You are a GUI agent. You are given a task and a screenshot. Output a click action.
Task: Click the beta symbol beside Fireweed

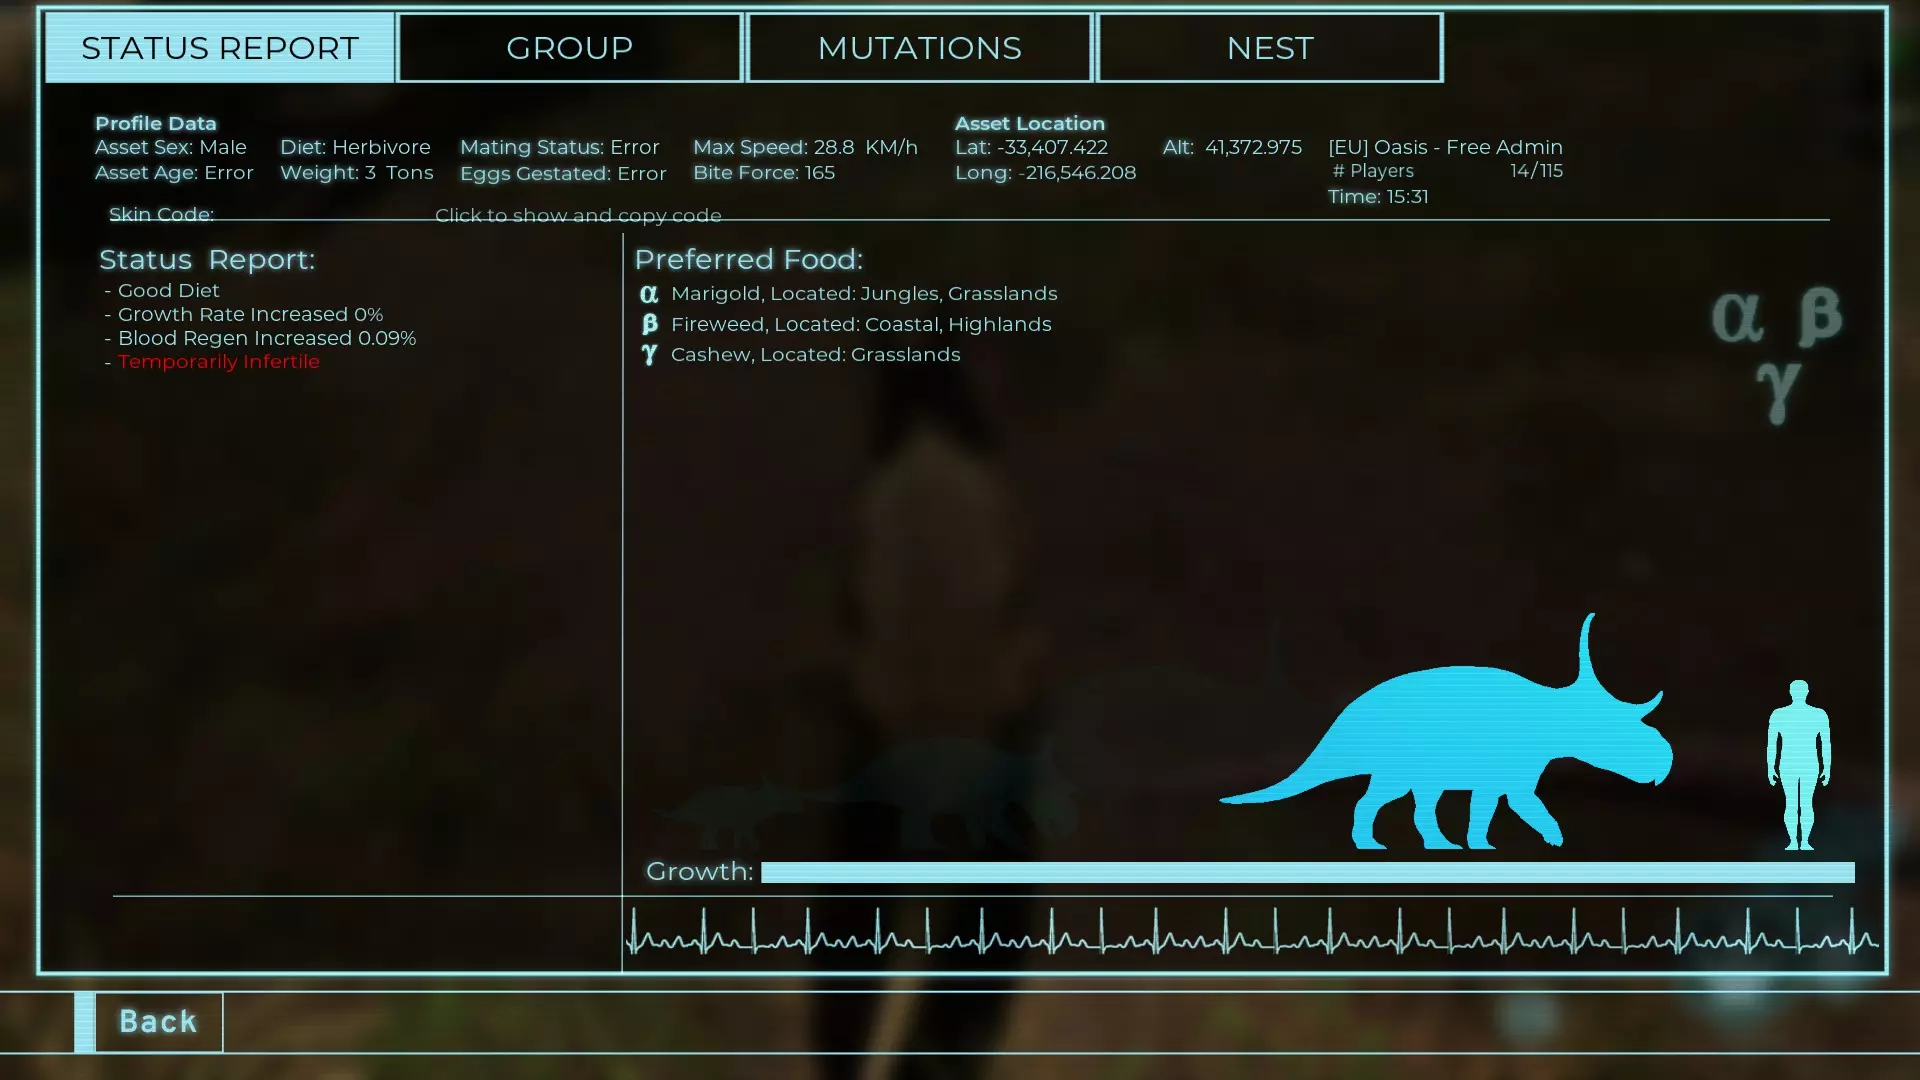coord(649,324)
